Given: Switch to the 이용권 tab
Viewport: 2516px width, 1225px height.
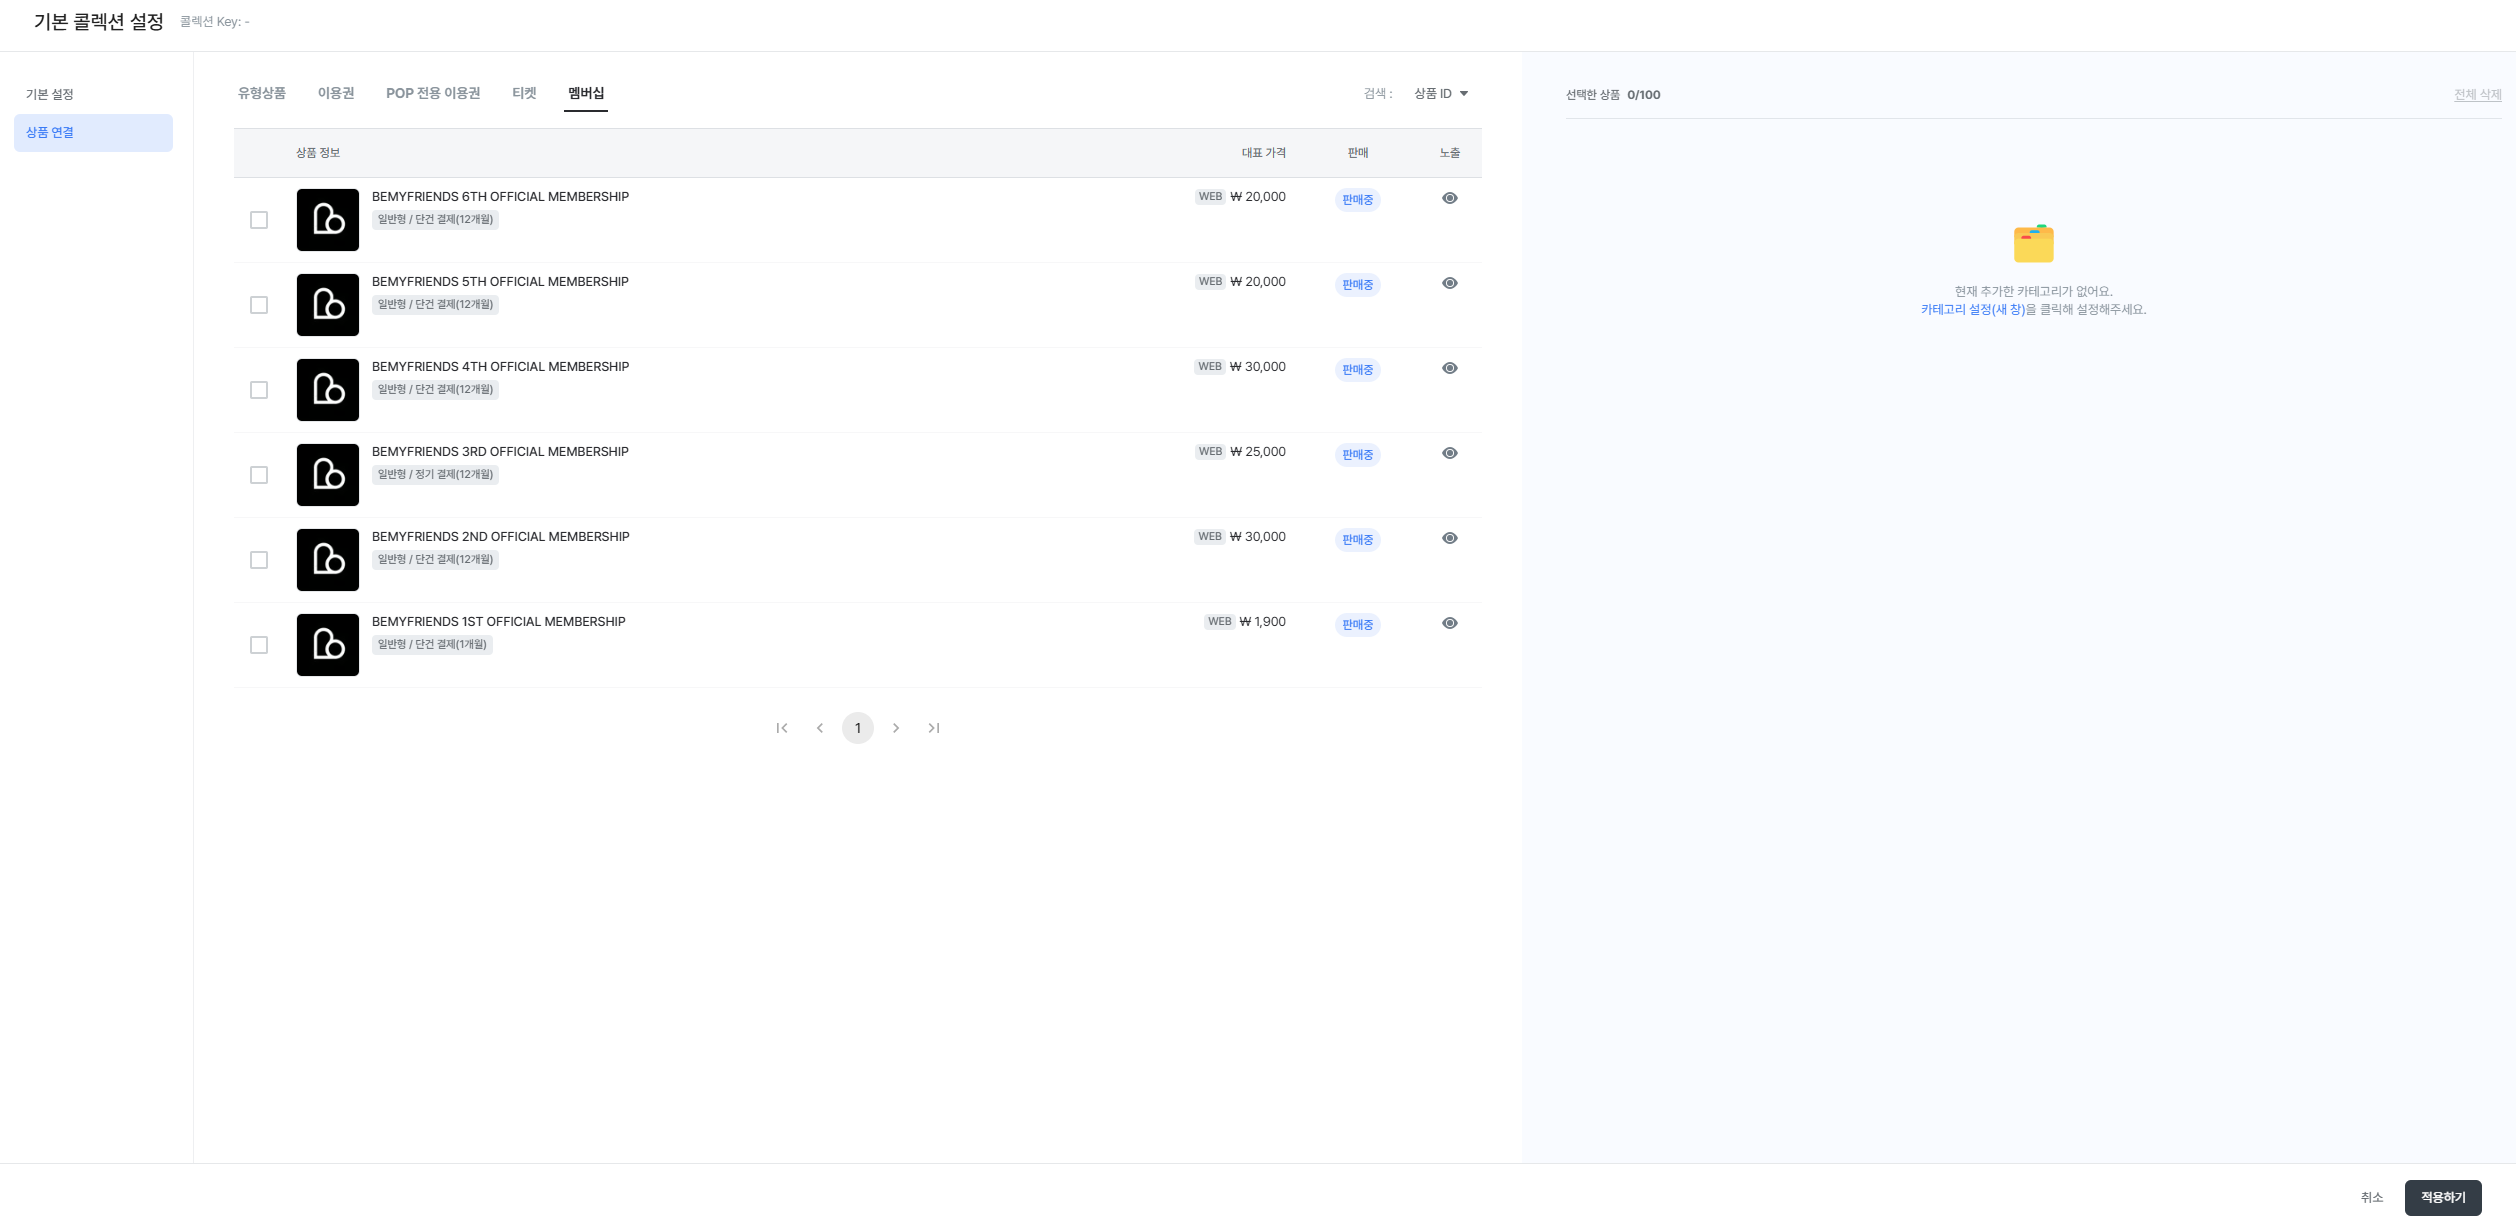Looking at the screenshot, I should pyautogui.click(x=336, y=93).
